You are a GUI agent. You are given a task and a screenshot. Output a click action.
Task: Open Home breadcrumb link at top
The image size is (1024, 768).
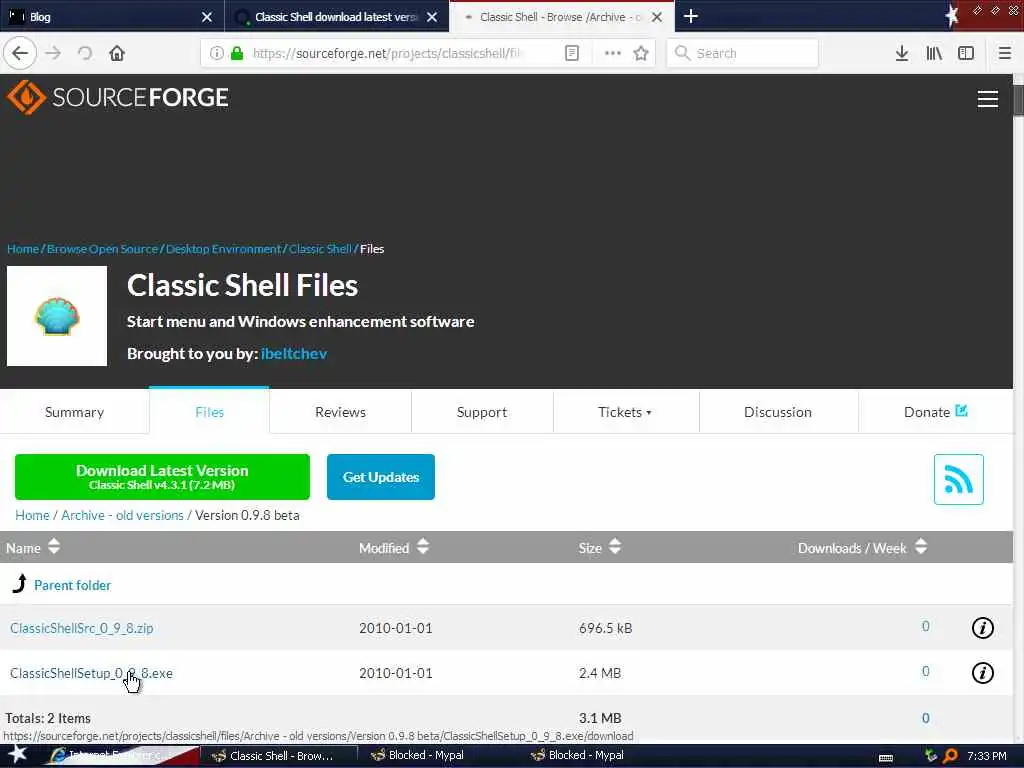click(23, 249)
